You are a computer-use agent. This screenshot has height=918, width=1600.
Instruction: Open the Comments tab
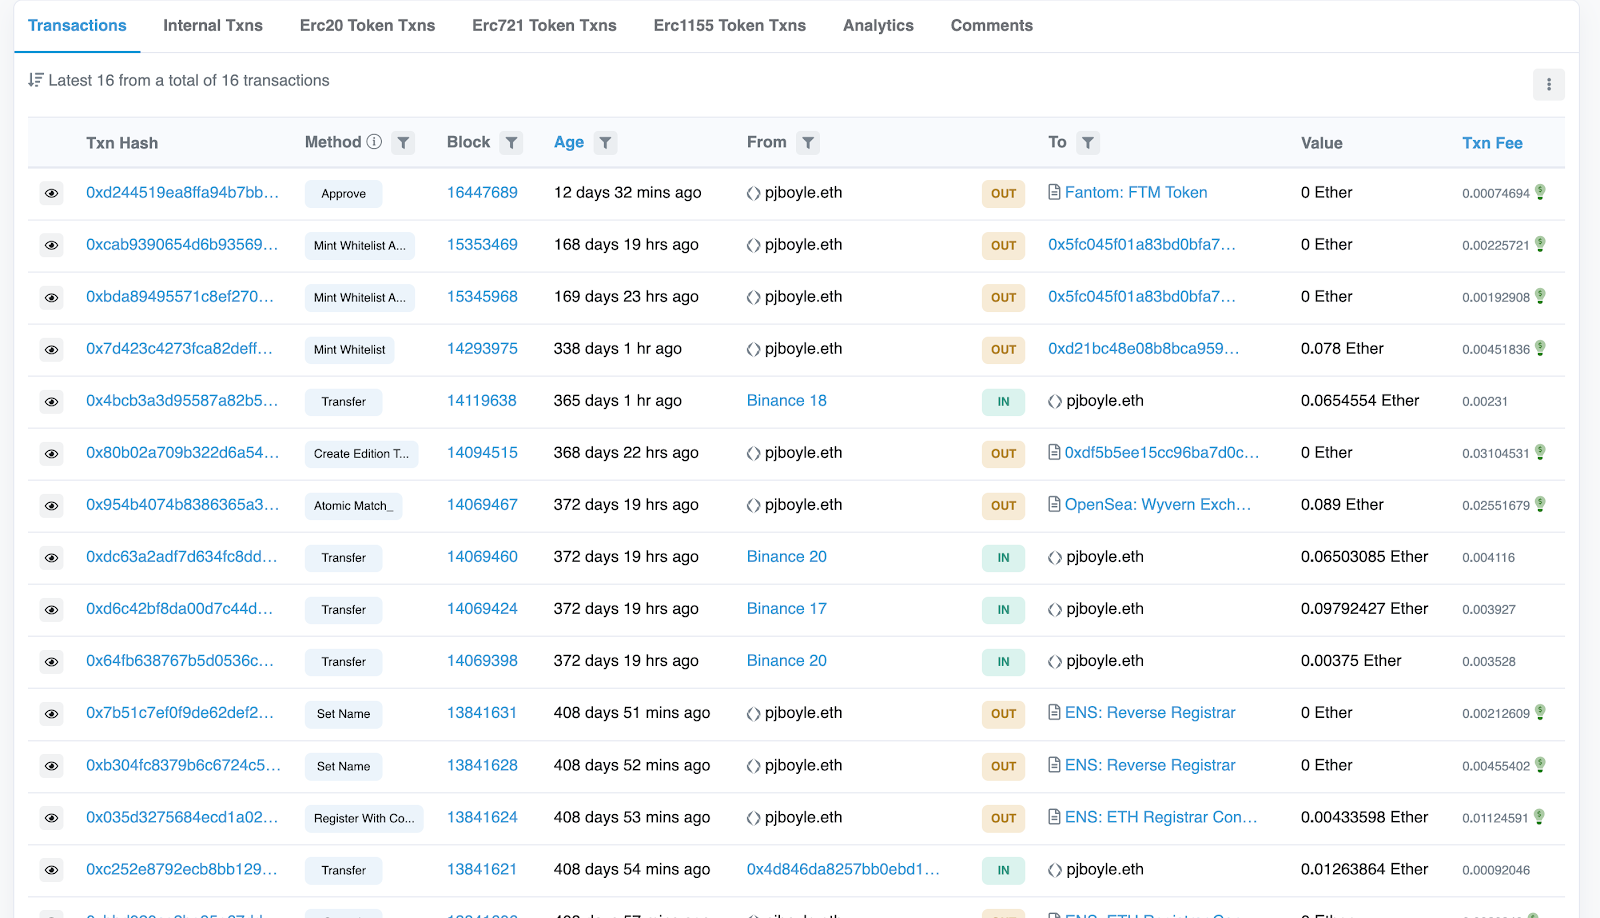point(992,25)
